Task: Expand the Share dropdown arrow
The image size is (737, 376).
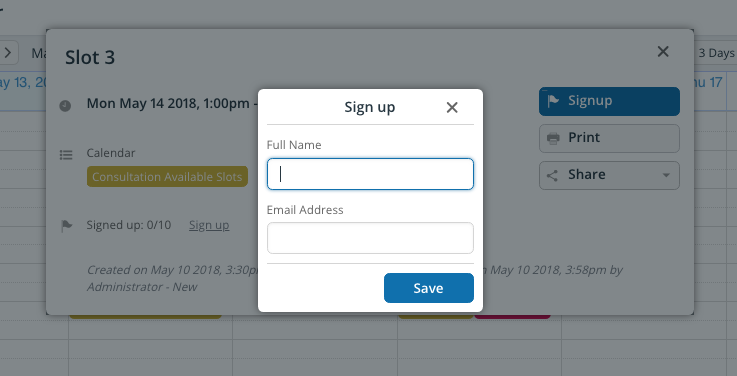Action: 666,175
